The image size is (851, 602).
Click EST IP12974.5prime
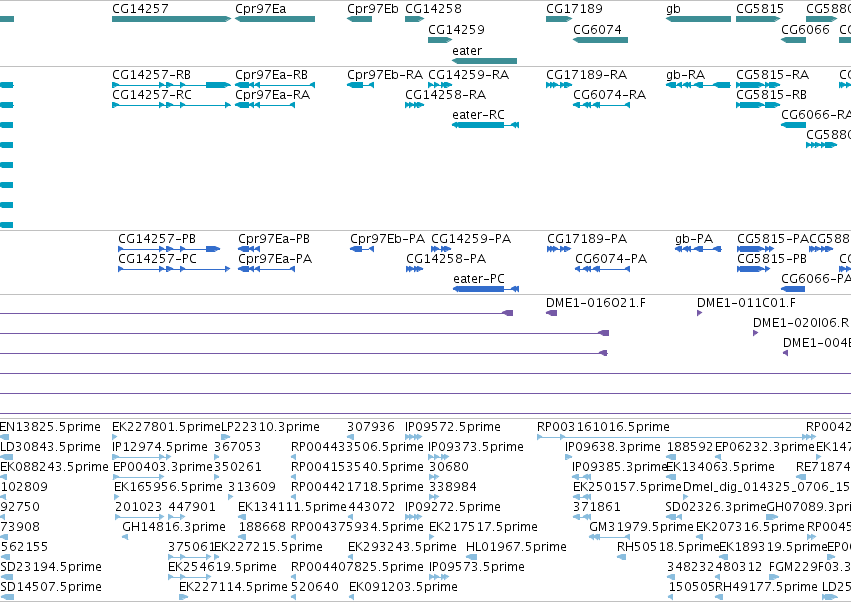pyautogui.click(x=142, y=457)
